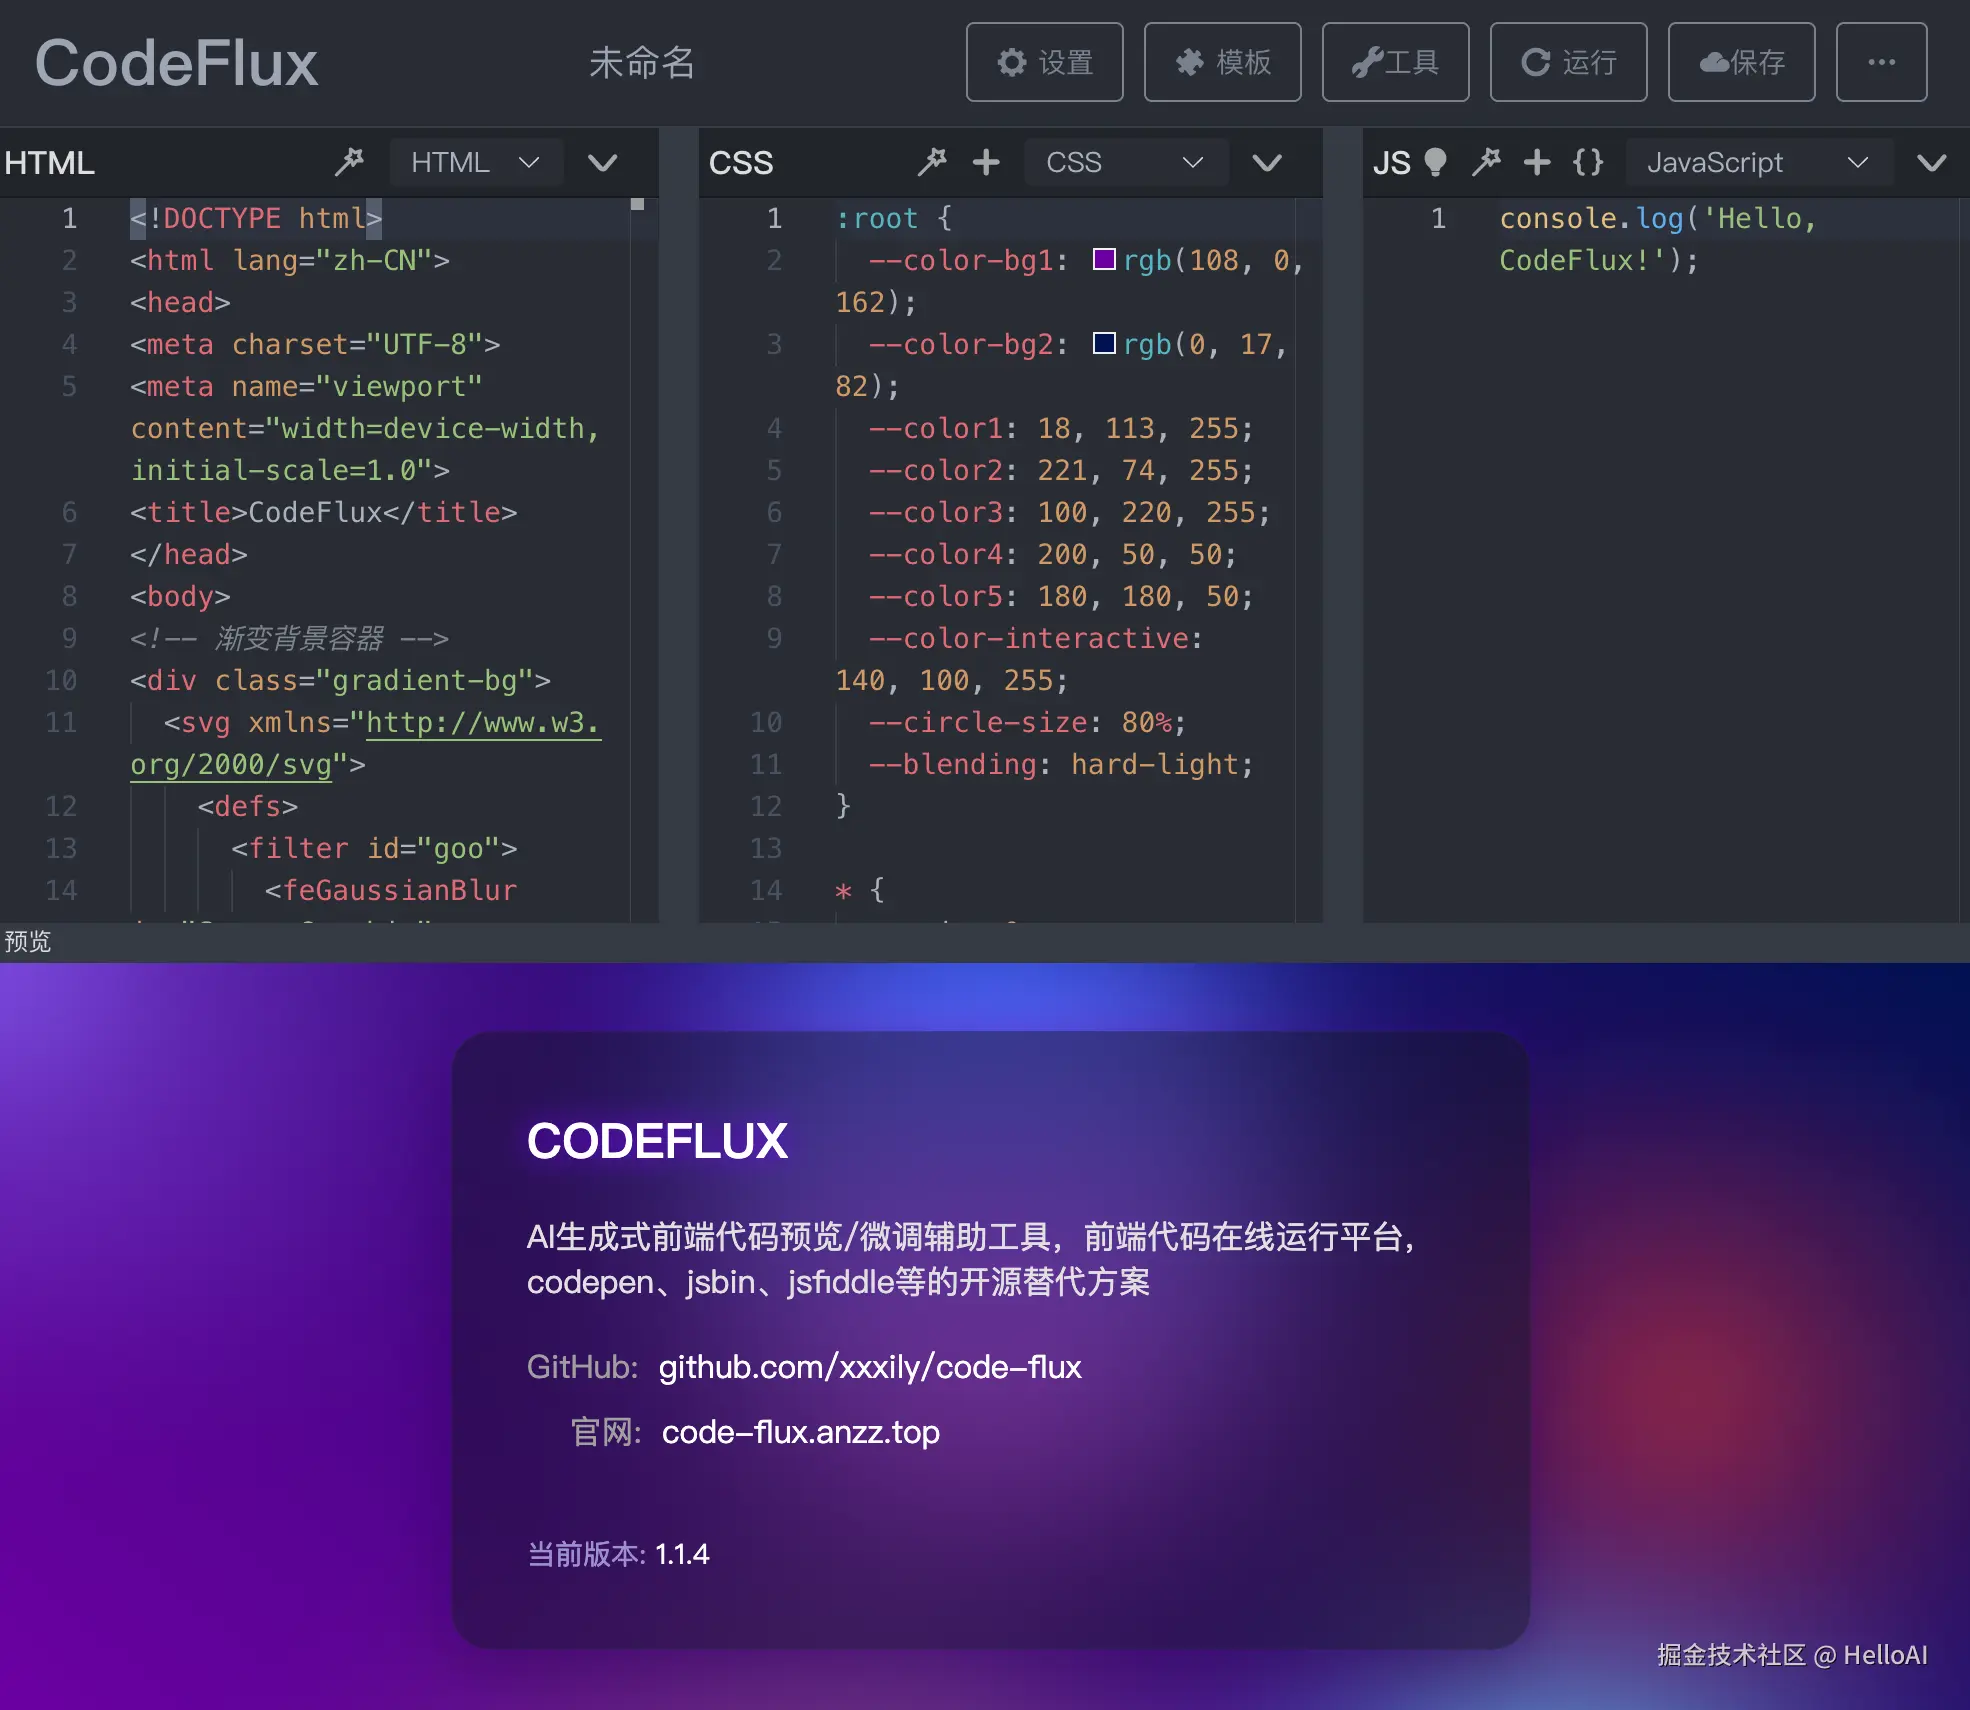Open settings via the gear icon
Image resolution: width=1970 pixels, height=1710 pixels.
tap(1044, 62)
